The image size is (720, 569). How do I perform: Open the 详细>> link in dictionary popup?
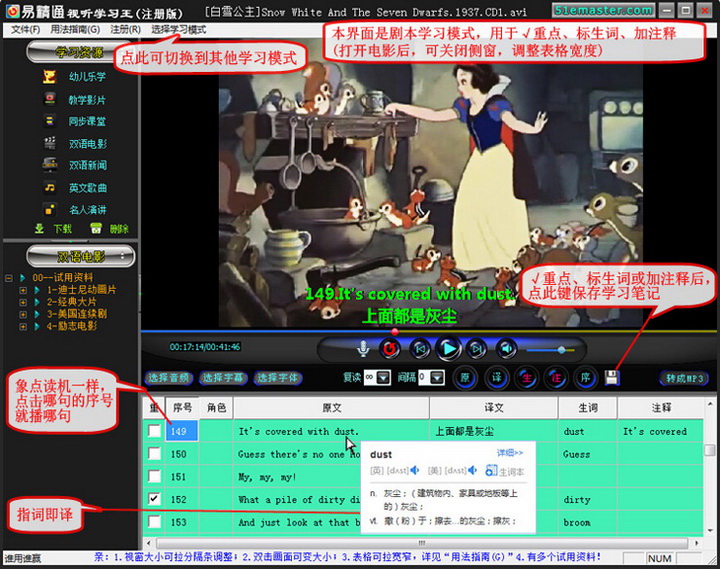(x=510, y=453)
